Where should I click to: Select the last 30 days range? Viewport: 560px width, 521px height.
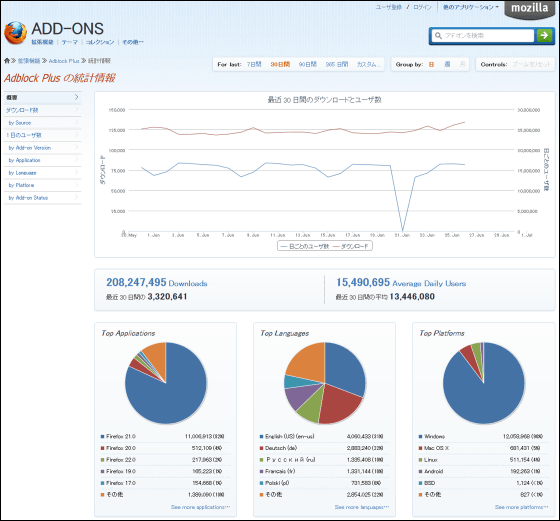(280, 64)
